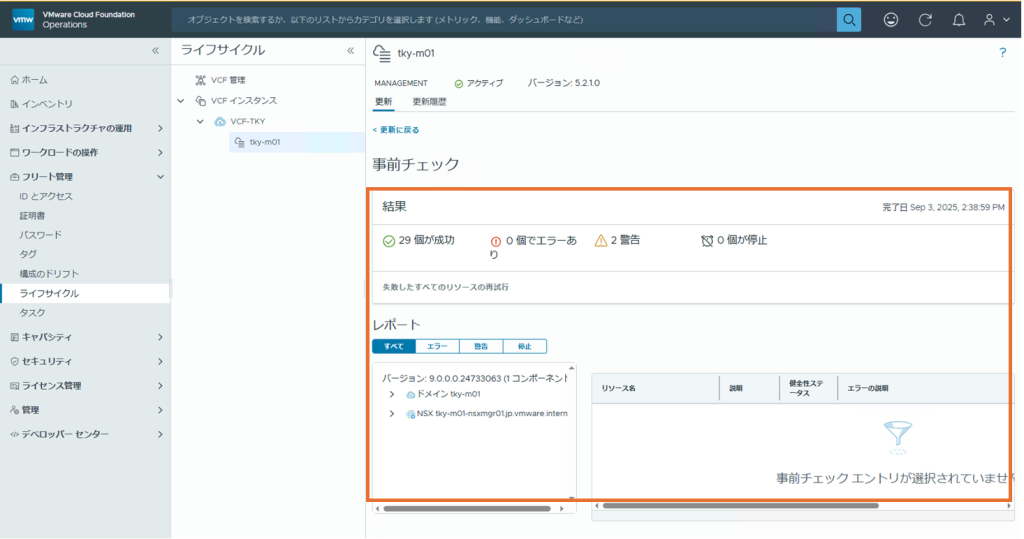Image resolution: width=1024 pixels, height=539 pixels.
Task: Expand ドメイン tky-m01 report row
Action: [x=392, y=395]
